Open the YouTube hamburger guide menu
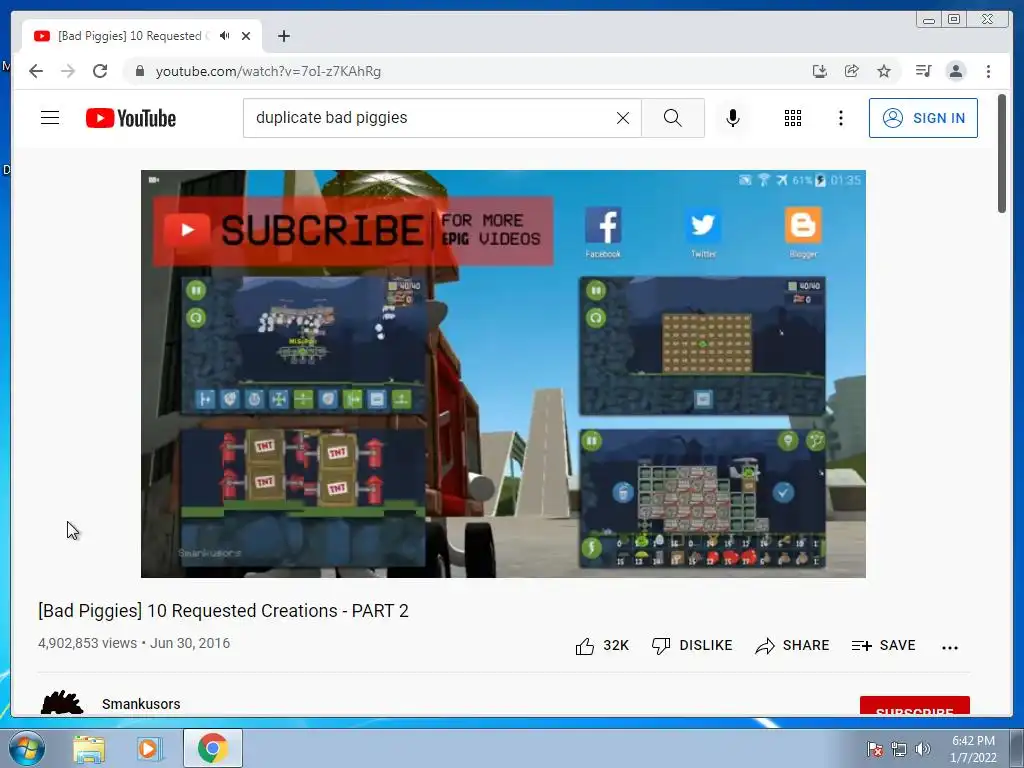This screenshot has height=768, width=1024. point(50,118)
